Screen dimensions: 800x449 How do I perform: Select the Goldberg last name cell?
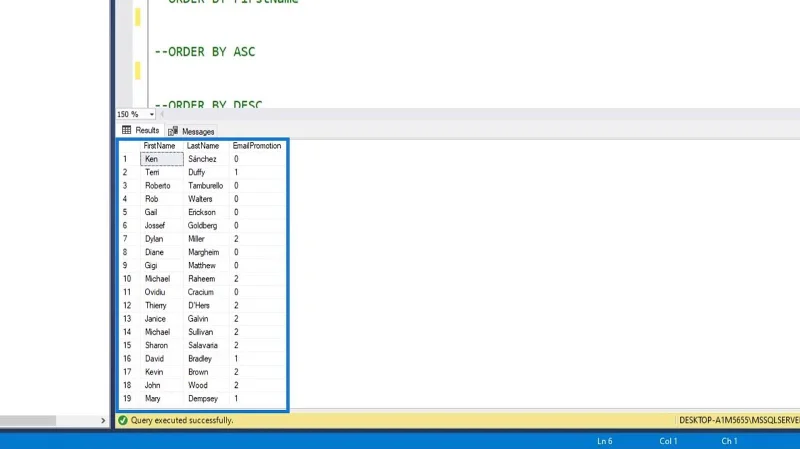[x=207, y=225]
